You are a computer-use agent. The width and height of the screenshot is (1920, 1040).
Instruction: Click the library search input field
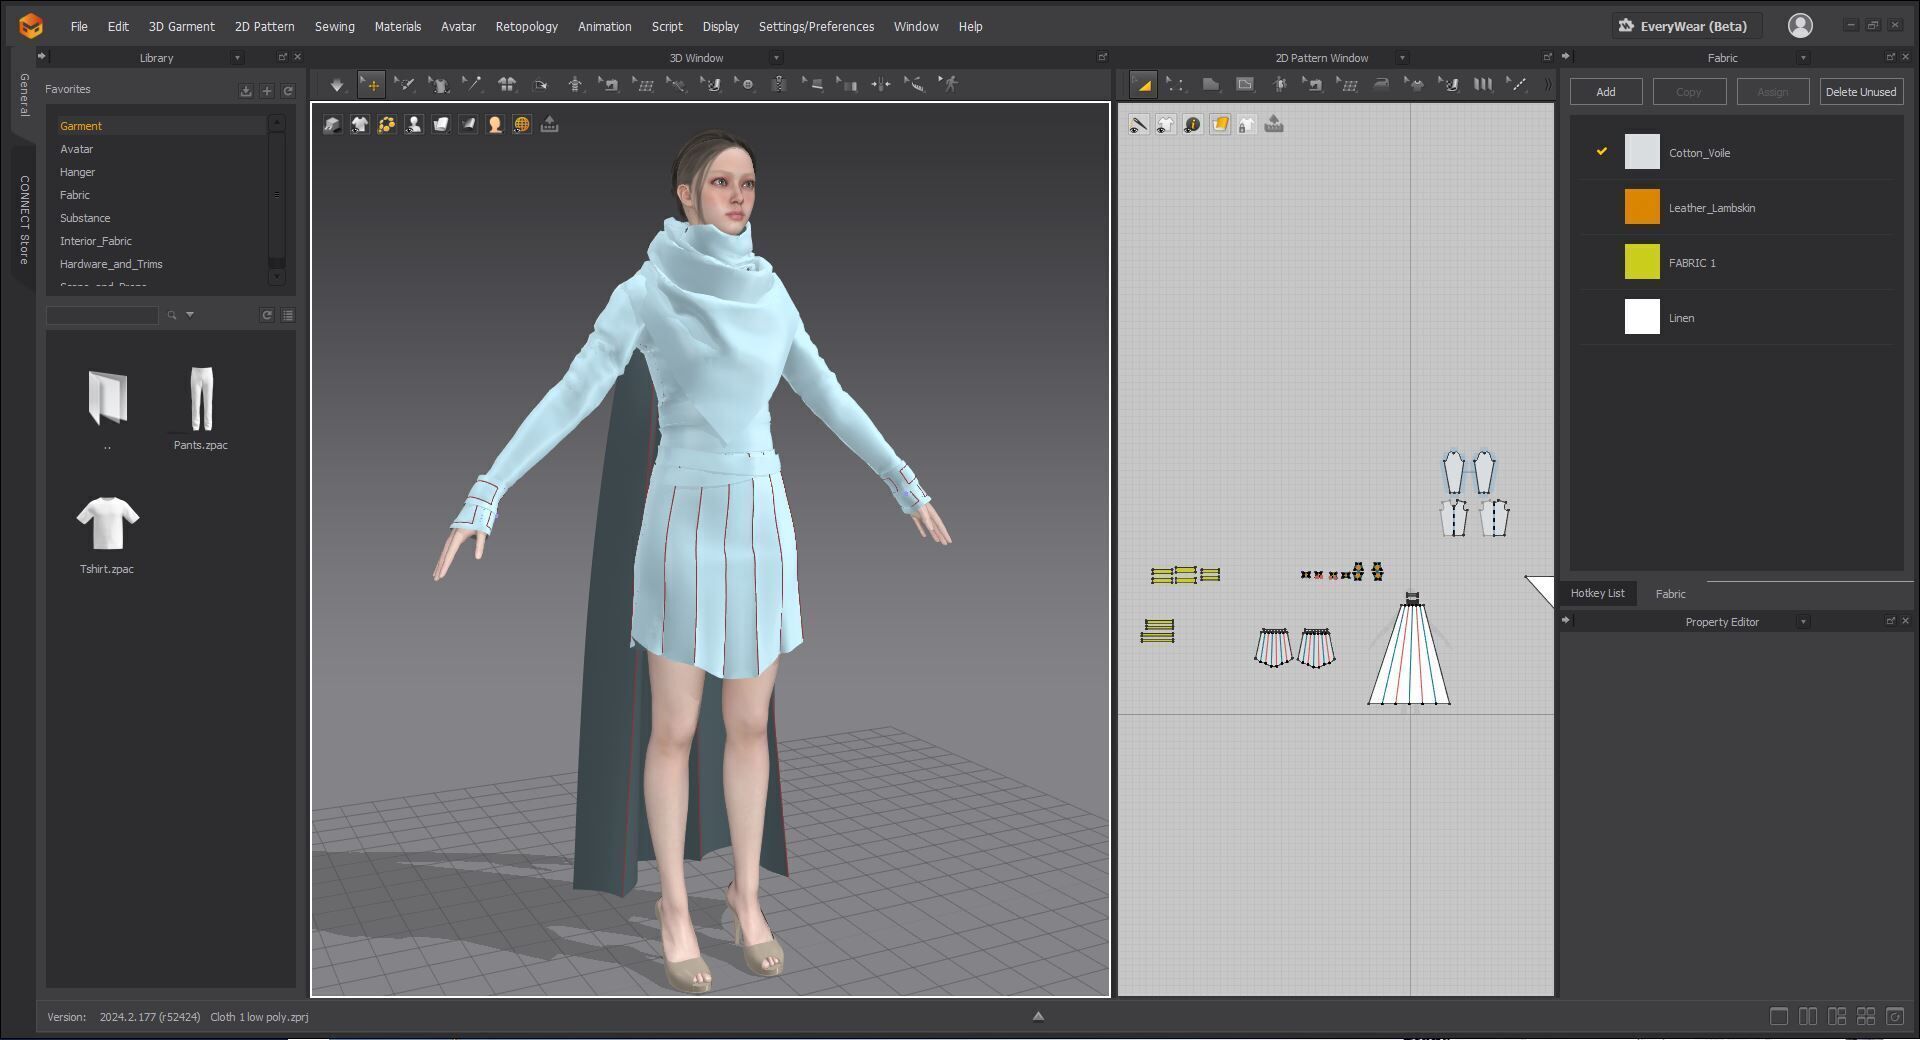(102, 315)
